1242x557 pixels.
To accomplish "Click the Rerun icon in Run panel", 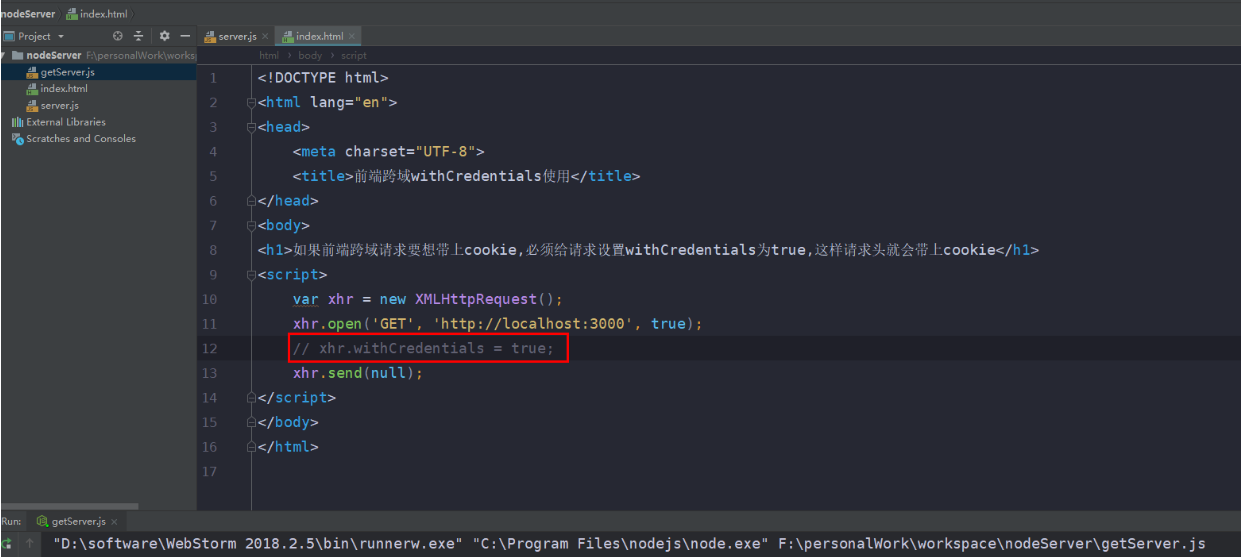I will tap(7, 544).
